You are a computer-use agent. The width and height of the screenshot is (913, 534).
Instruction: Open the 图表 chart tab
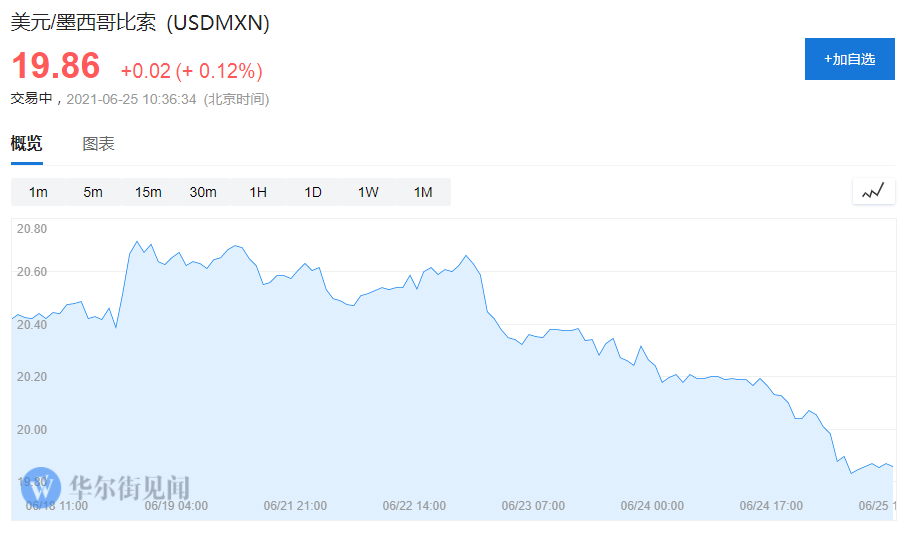[98, 144]
